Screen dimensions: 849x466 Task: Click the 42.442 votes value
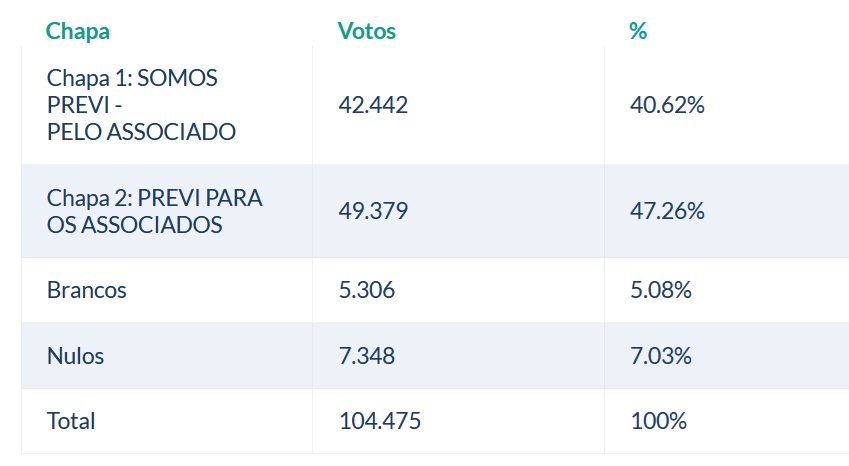[x=374, y=105]
